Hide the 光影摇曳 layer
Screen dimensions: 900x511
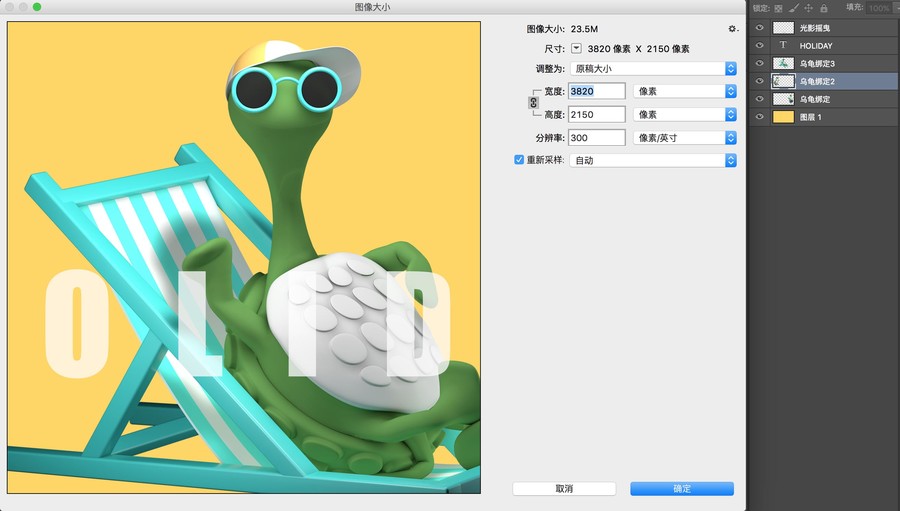pos(759,28)
